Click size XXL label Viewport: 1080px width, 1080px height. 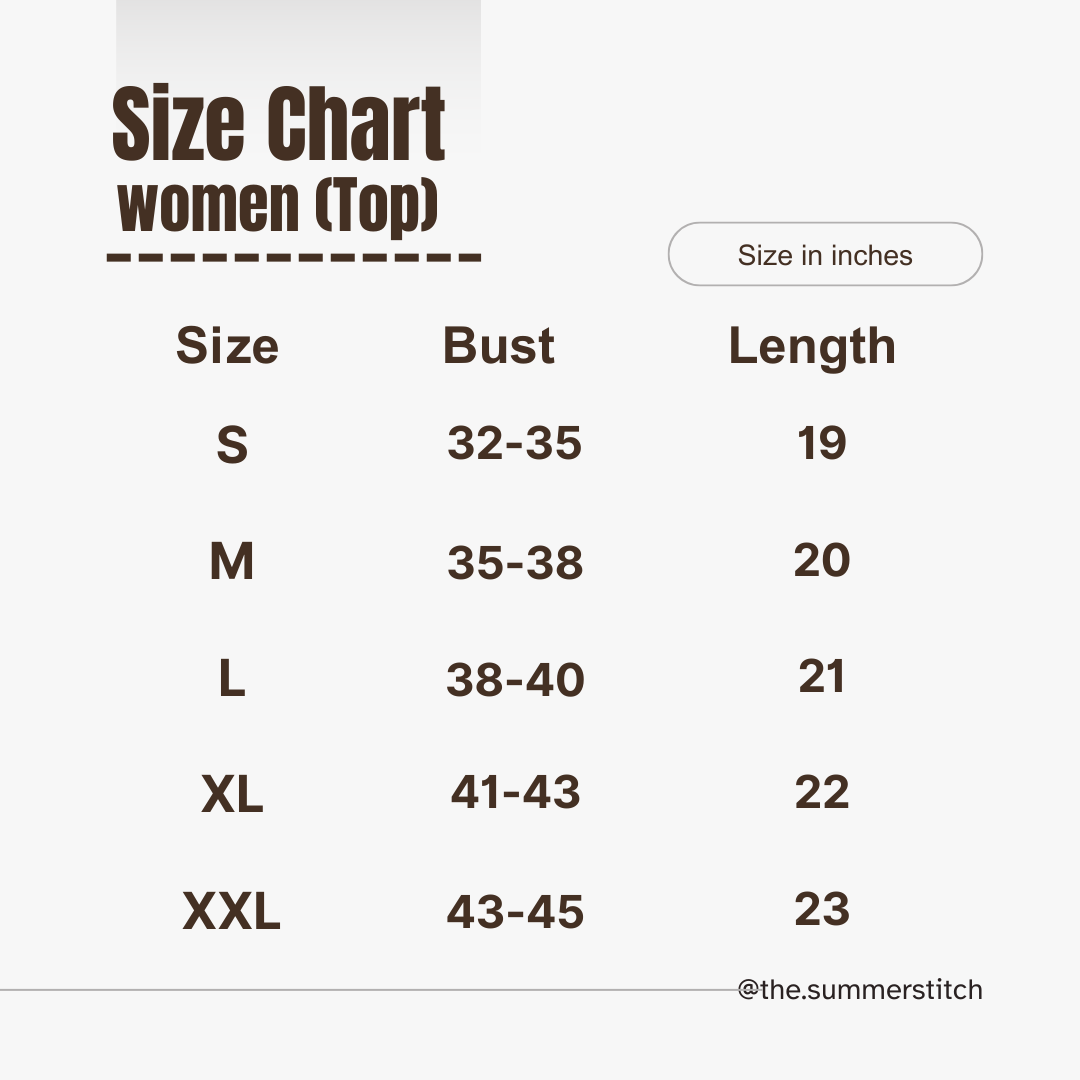(231, 911)
